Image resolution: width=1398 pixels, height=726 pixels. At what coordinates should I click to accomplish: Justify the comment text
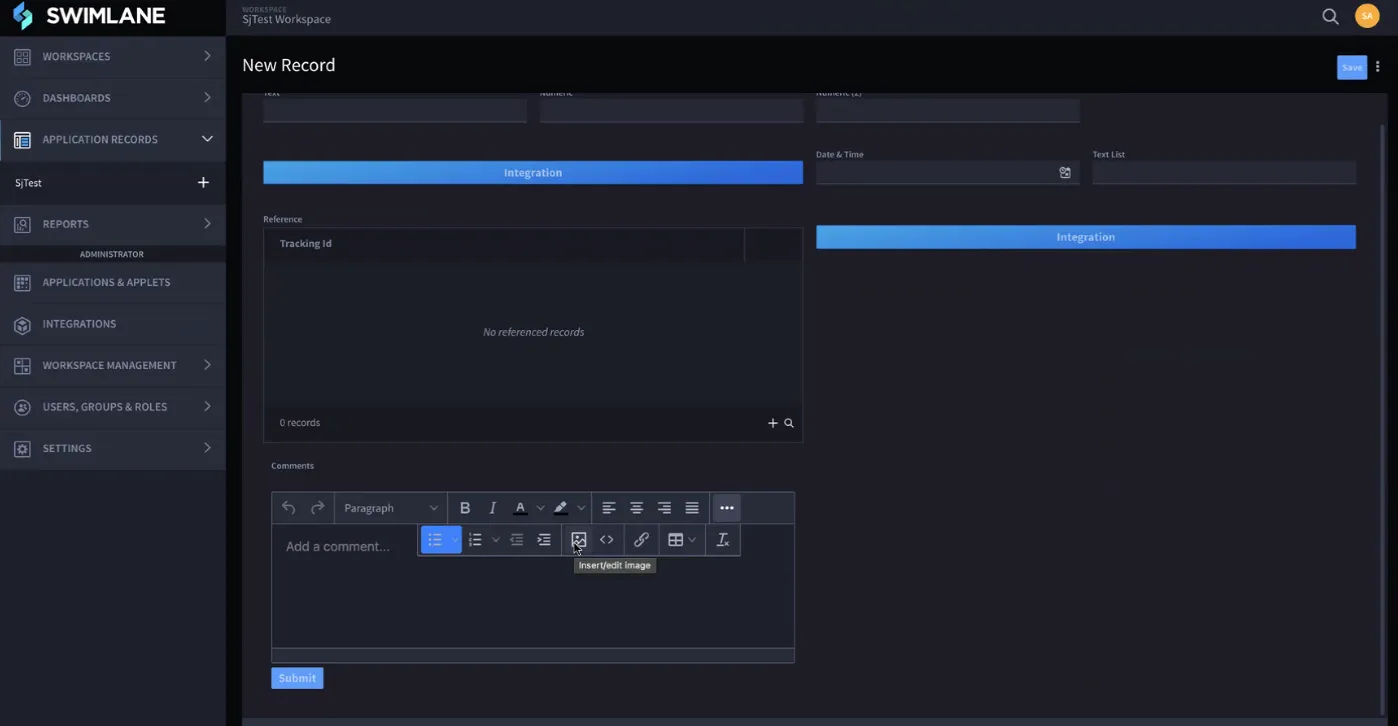(692, 508)
